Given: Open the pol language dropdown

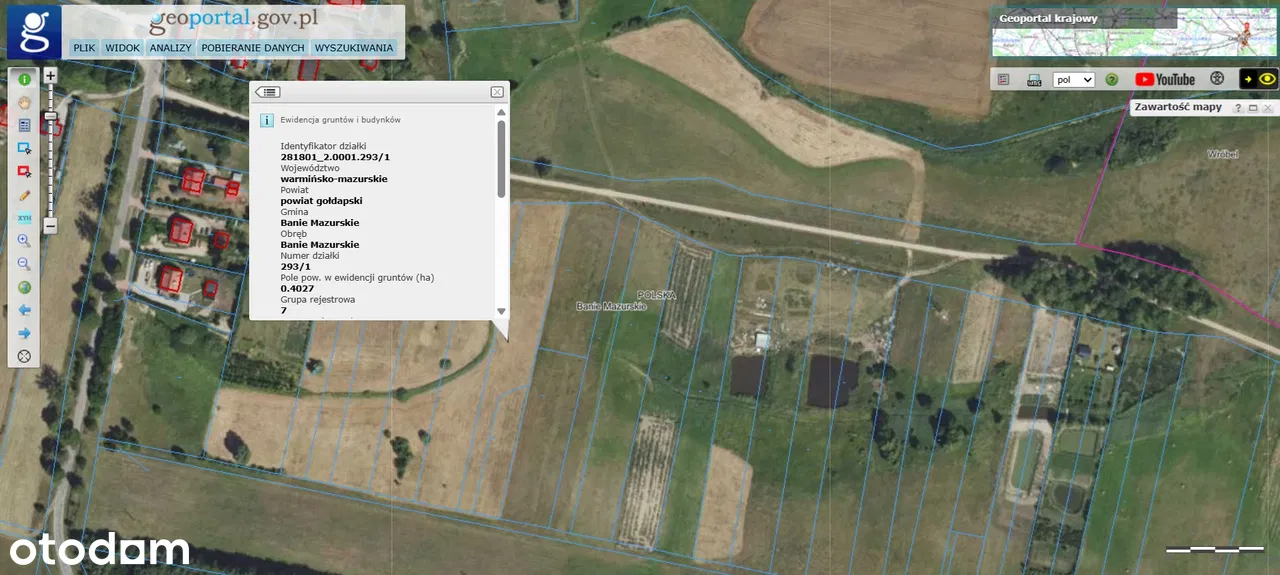Looking at the screenshot, I should click(1074, 79).
